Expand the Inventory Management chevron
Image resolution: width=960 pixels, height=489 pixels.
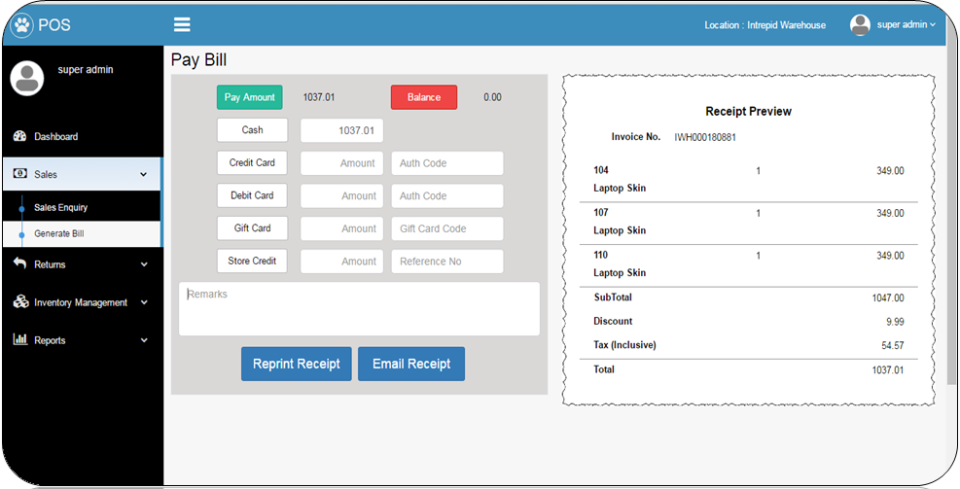[x=144, y=302]
